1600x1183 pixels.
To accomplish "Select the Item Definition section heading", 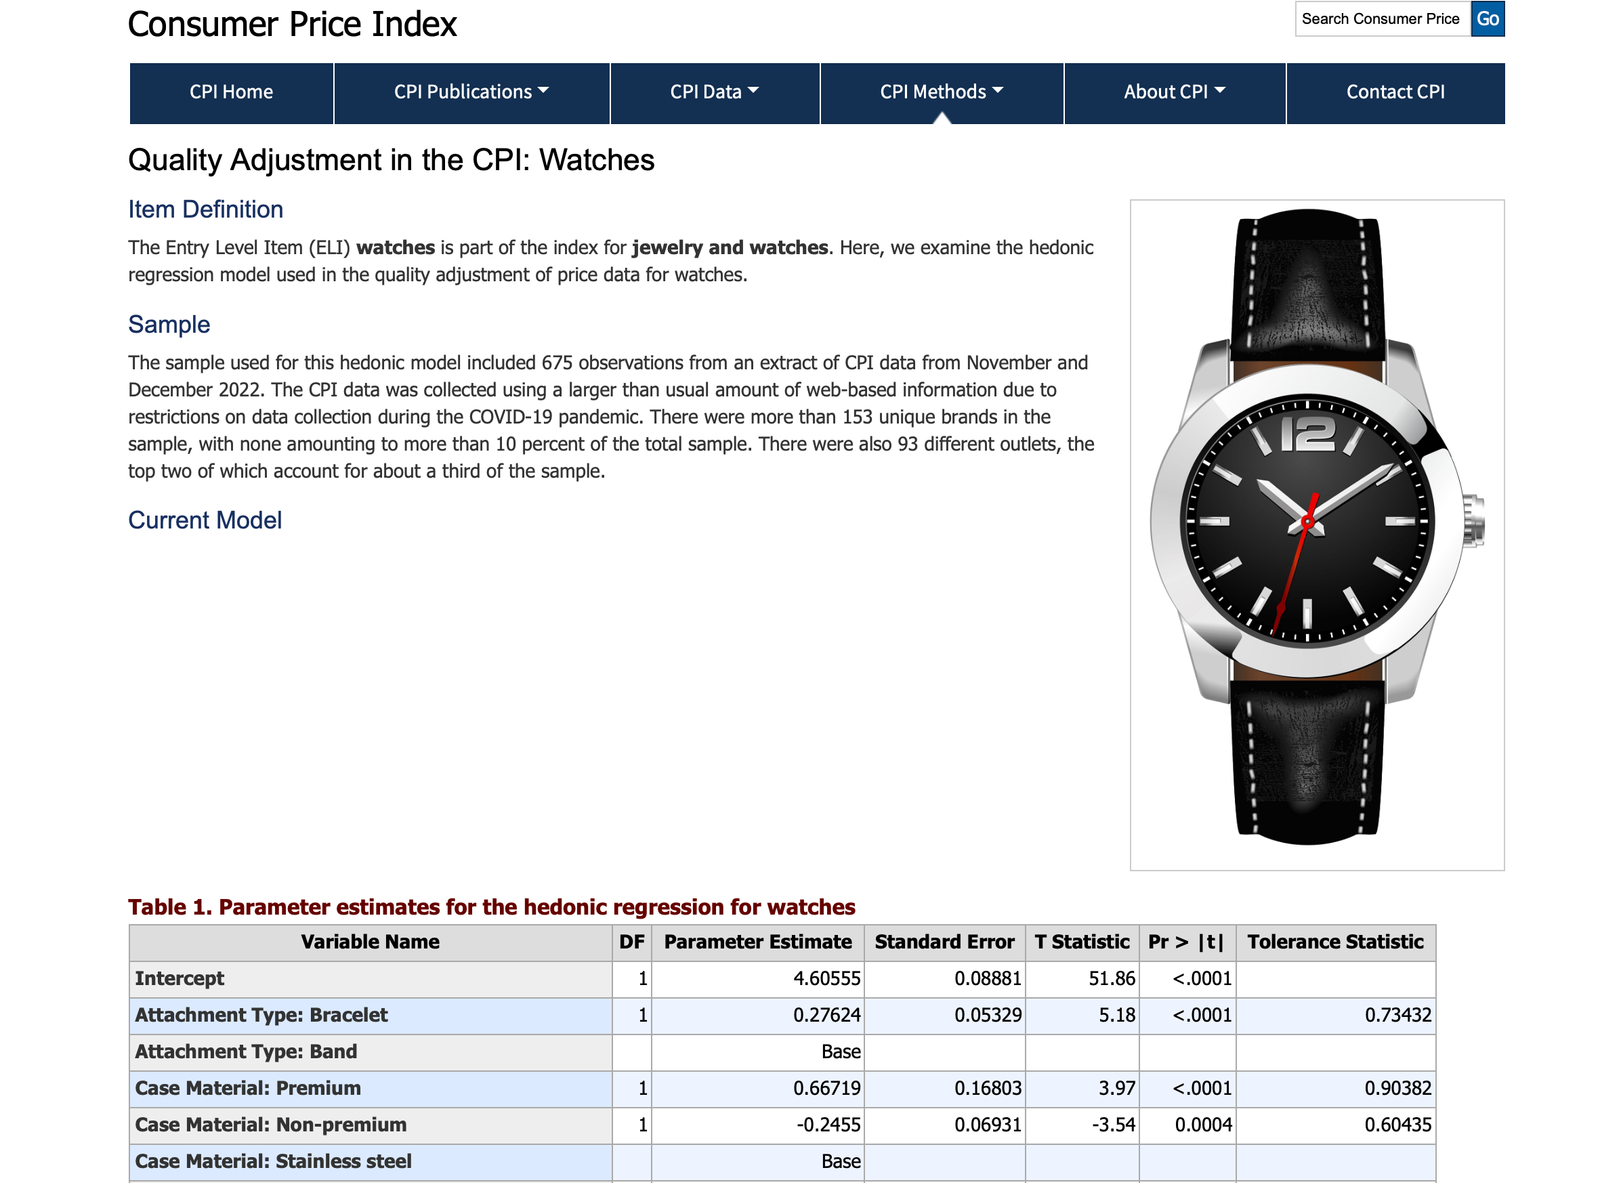I will pos(205,209).
